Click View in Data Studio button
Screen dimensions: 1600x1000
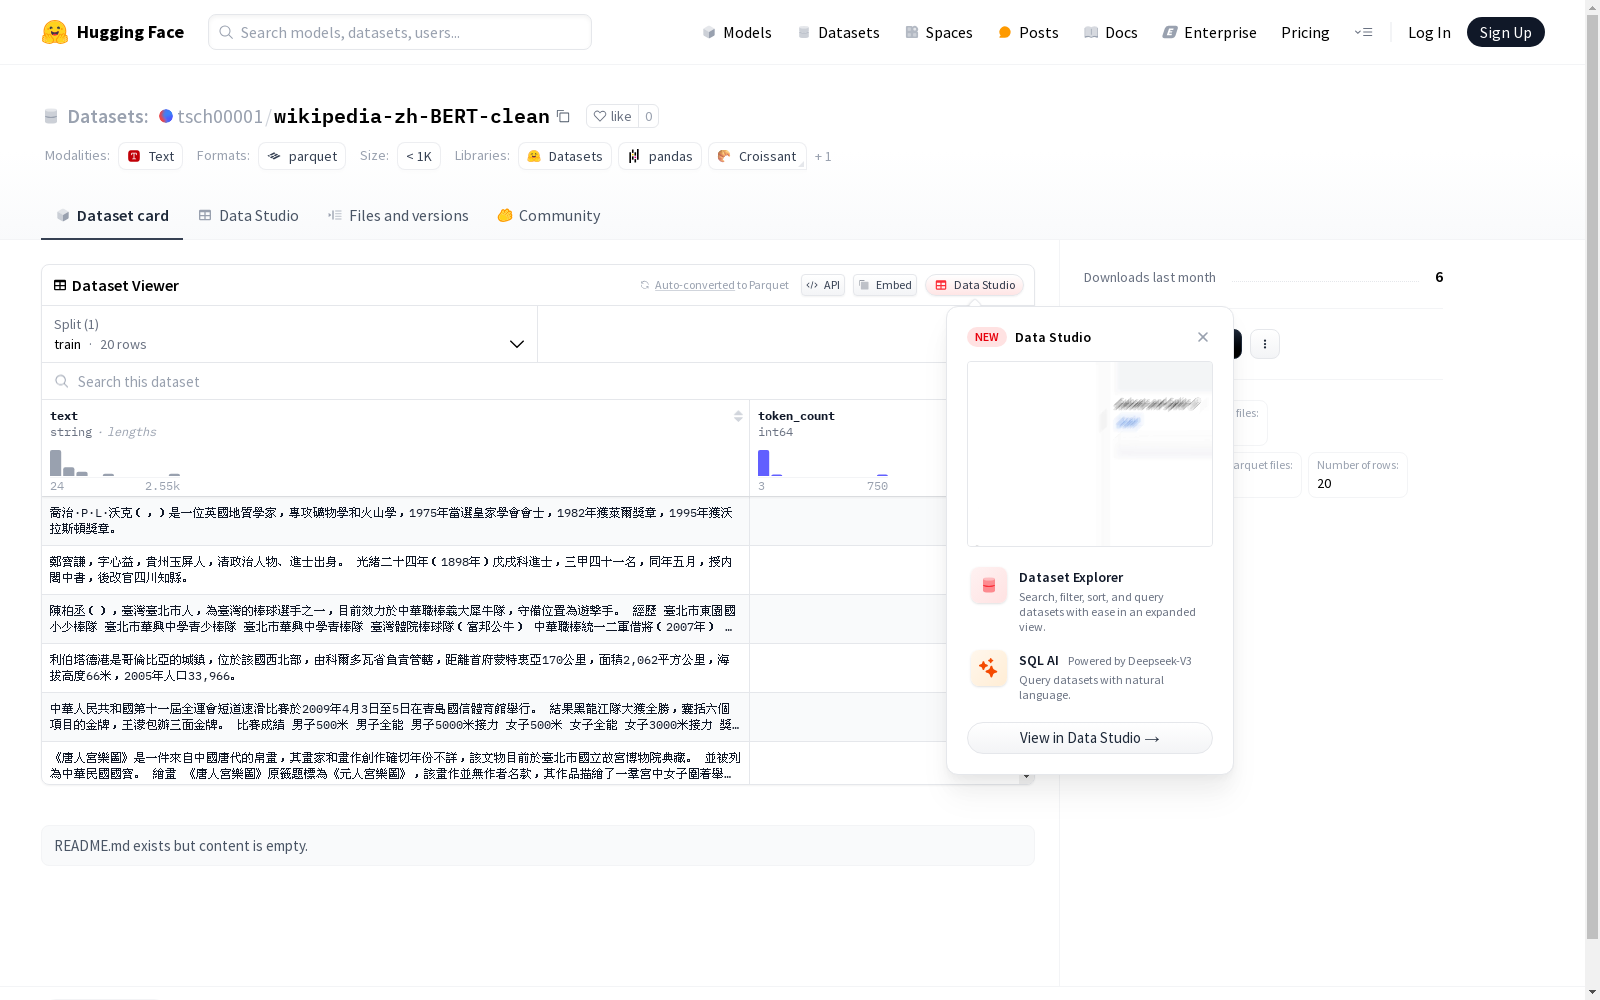click(1090, 738)
